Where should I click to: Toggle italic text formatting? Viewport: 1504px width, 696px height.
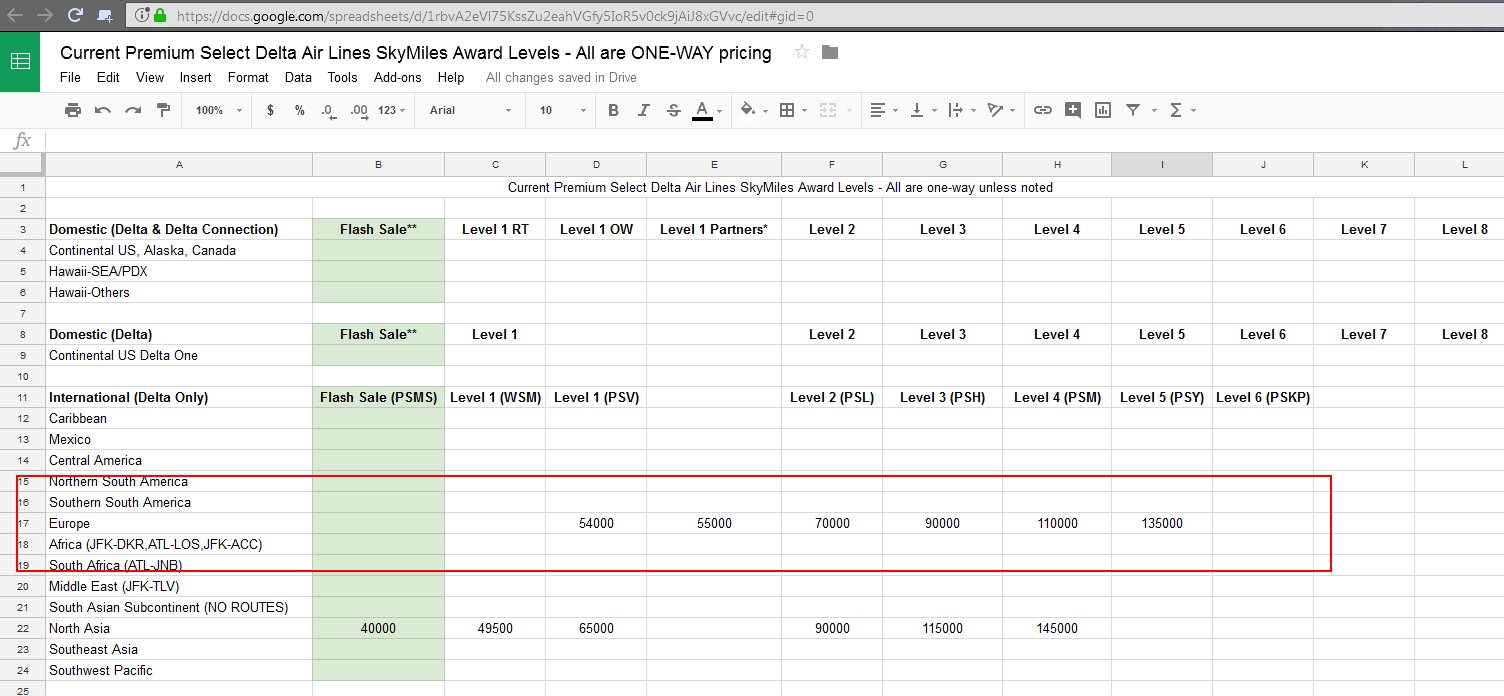tap(644, 110)
